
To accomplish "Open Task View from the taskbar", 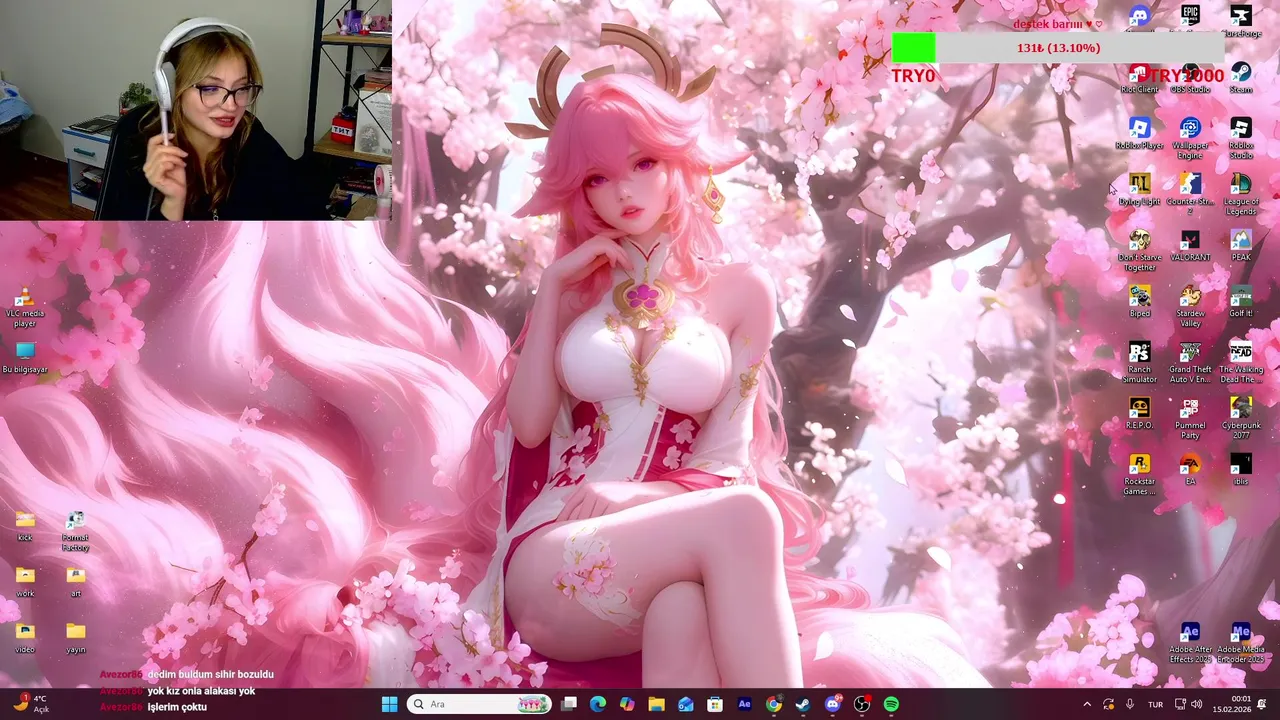I will pyautogui.click(x=569, y=704).
